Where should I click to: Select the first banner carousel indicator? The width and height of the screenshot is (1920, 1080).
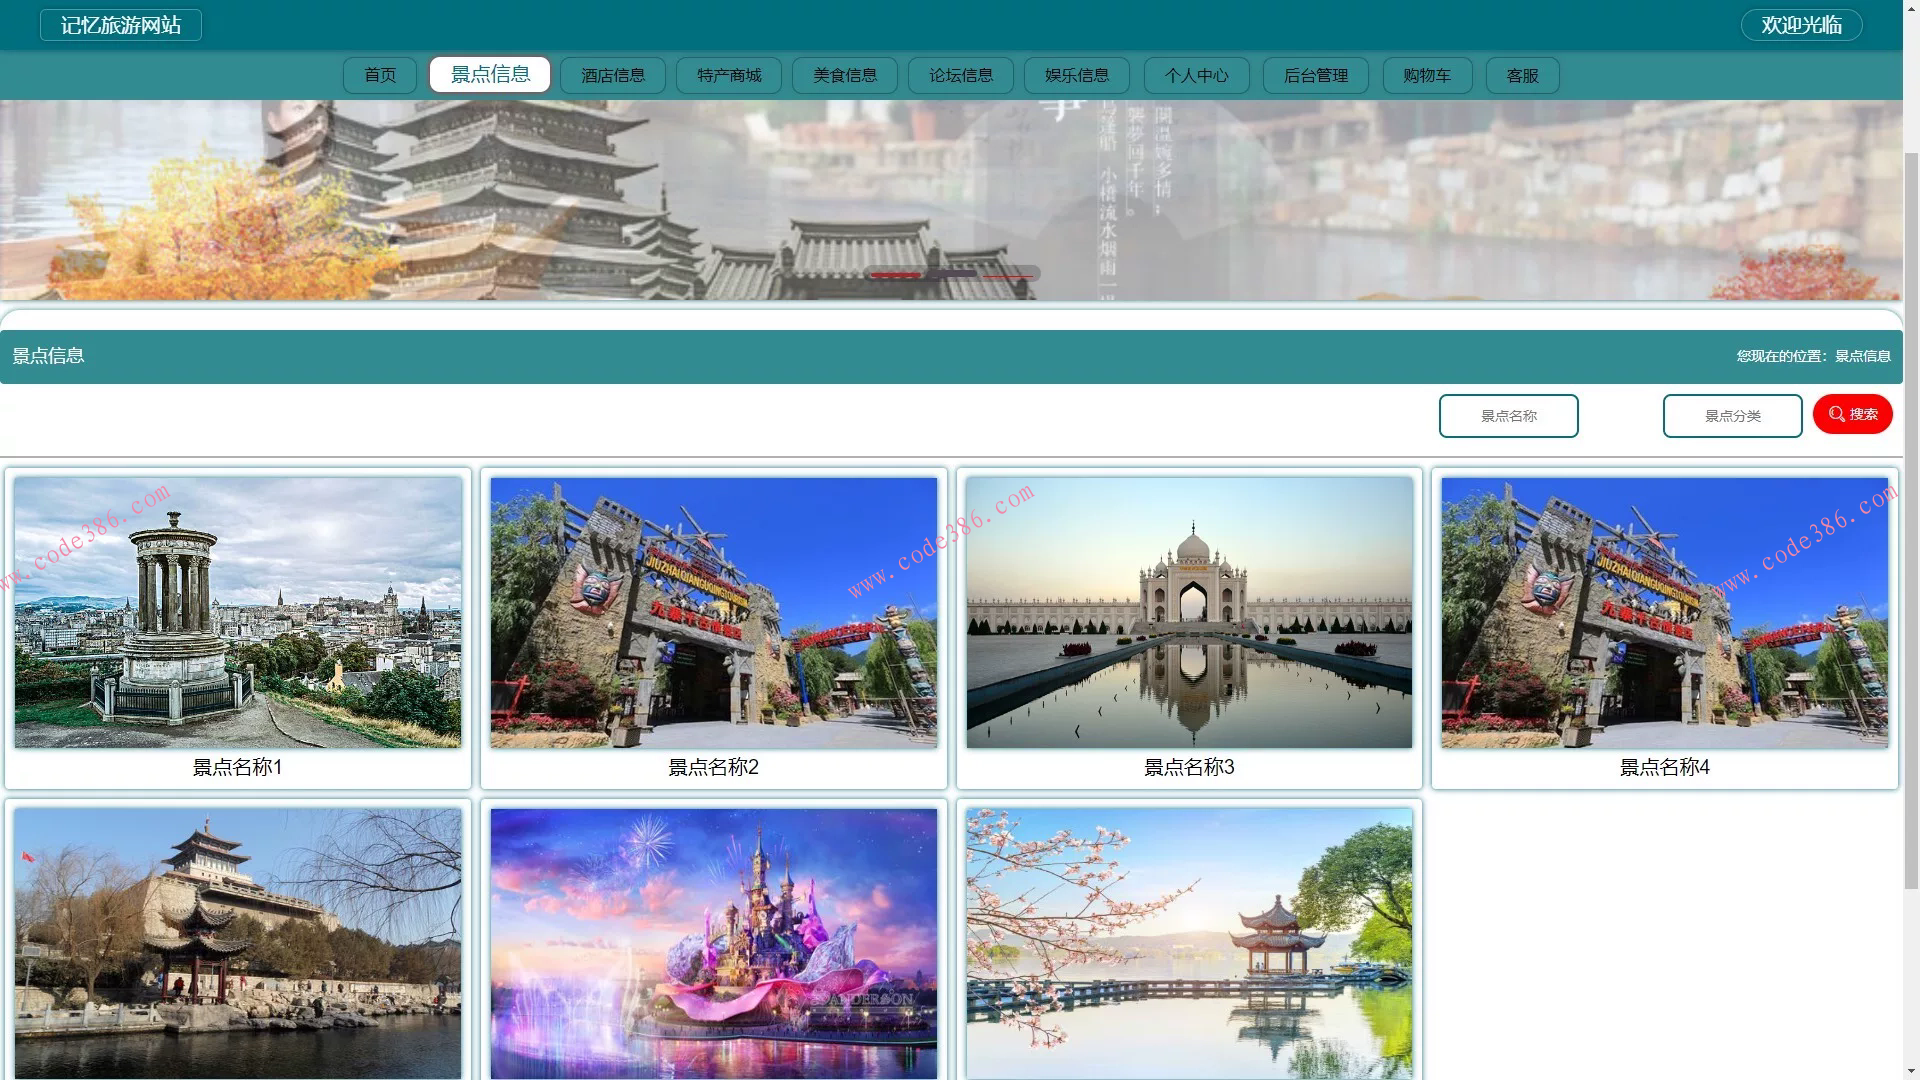click(x=896, y=274)
